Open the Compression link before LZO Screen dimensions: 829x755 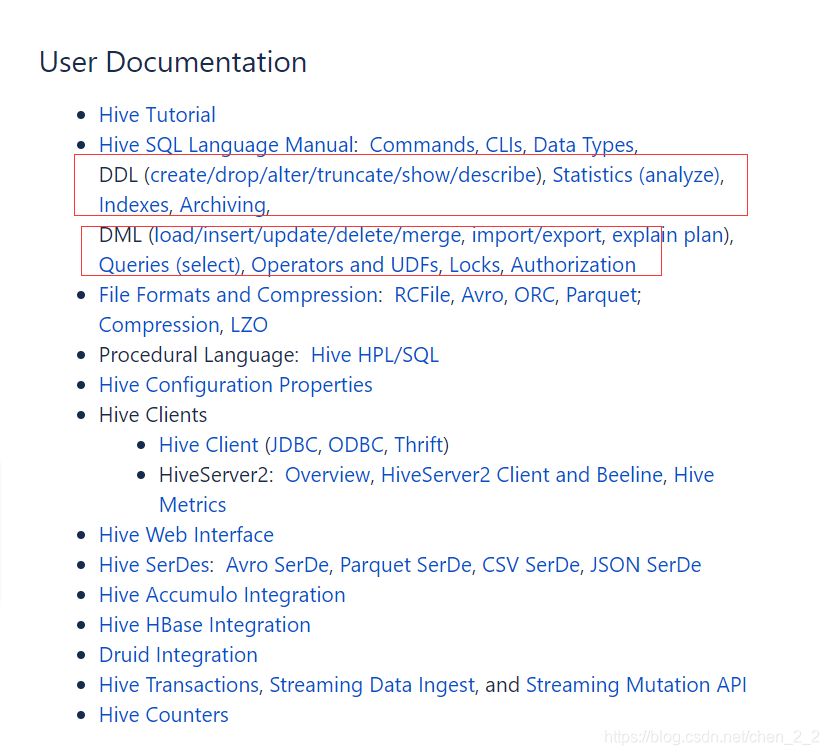159,325
